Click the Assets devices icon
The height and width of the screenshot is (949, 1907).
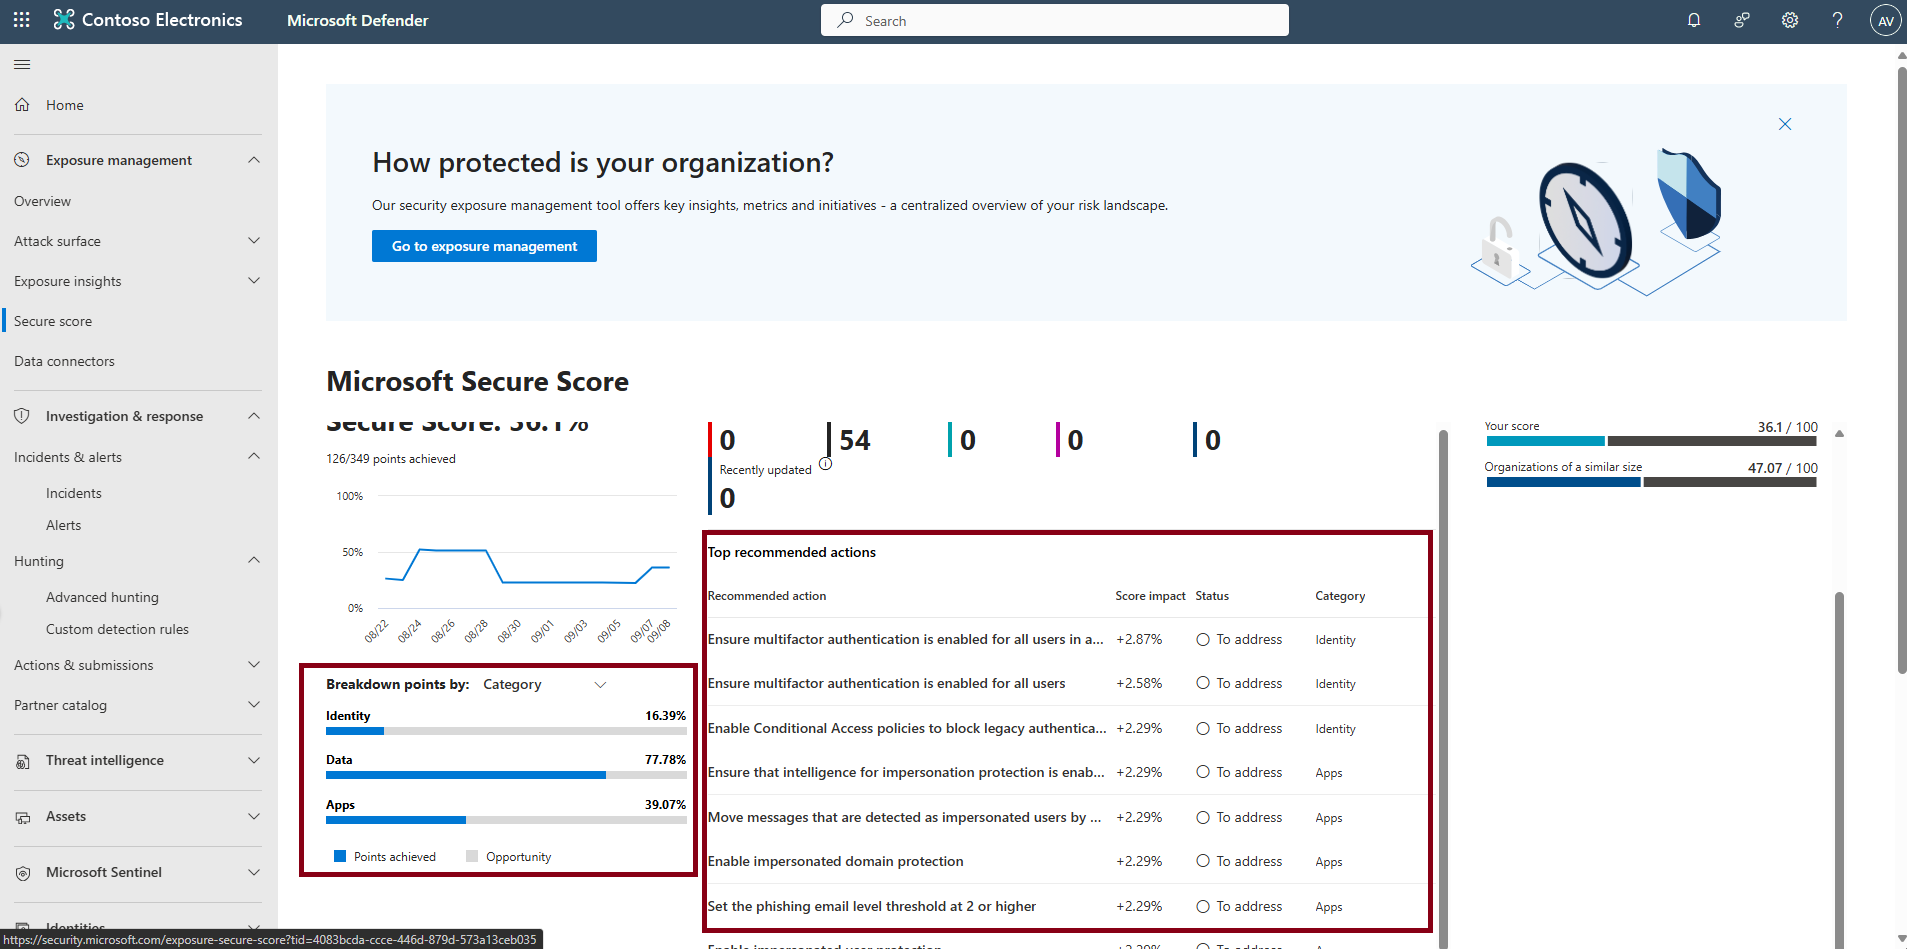pyautogui.click(x=22, y=817)
